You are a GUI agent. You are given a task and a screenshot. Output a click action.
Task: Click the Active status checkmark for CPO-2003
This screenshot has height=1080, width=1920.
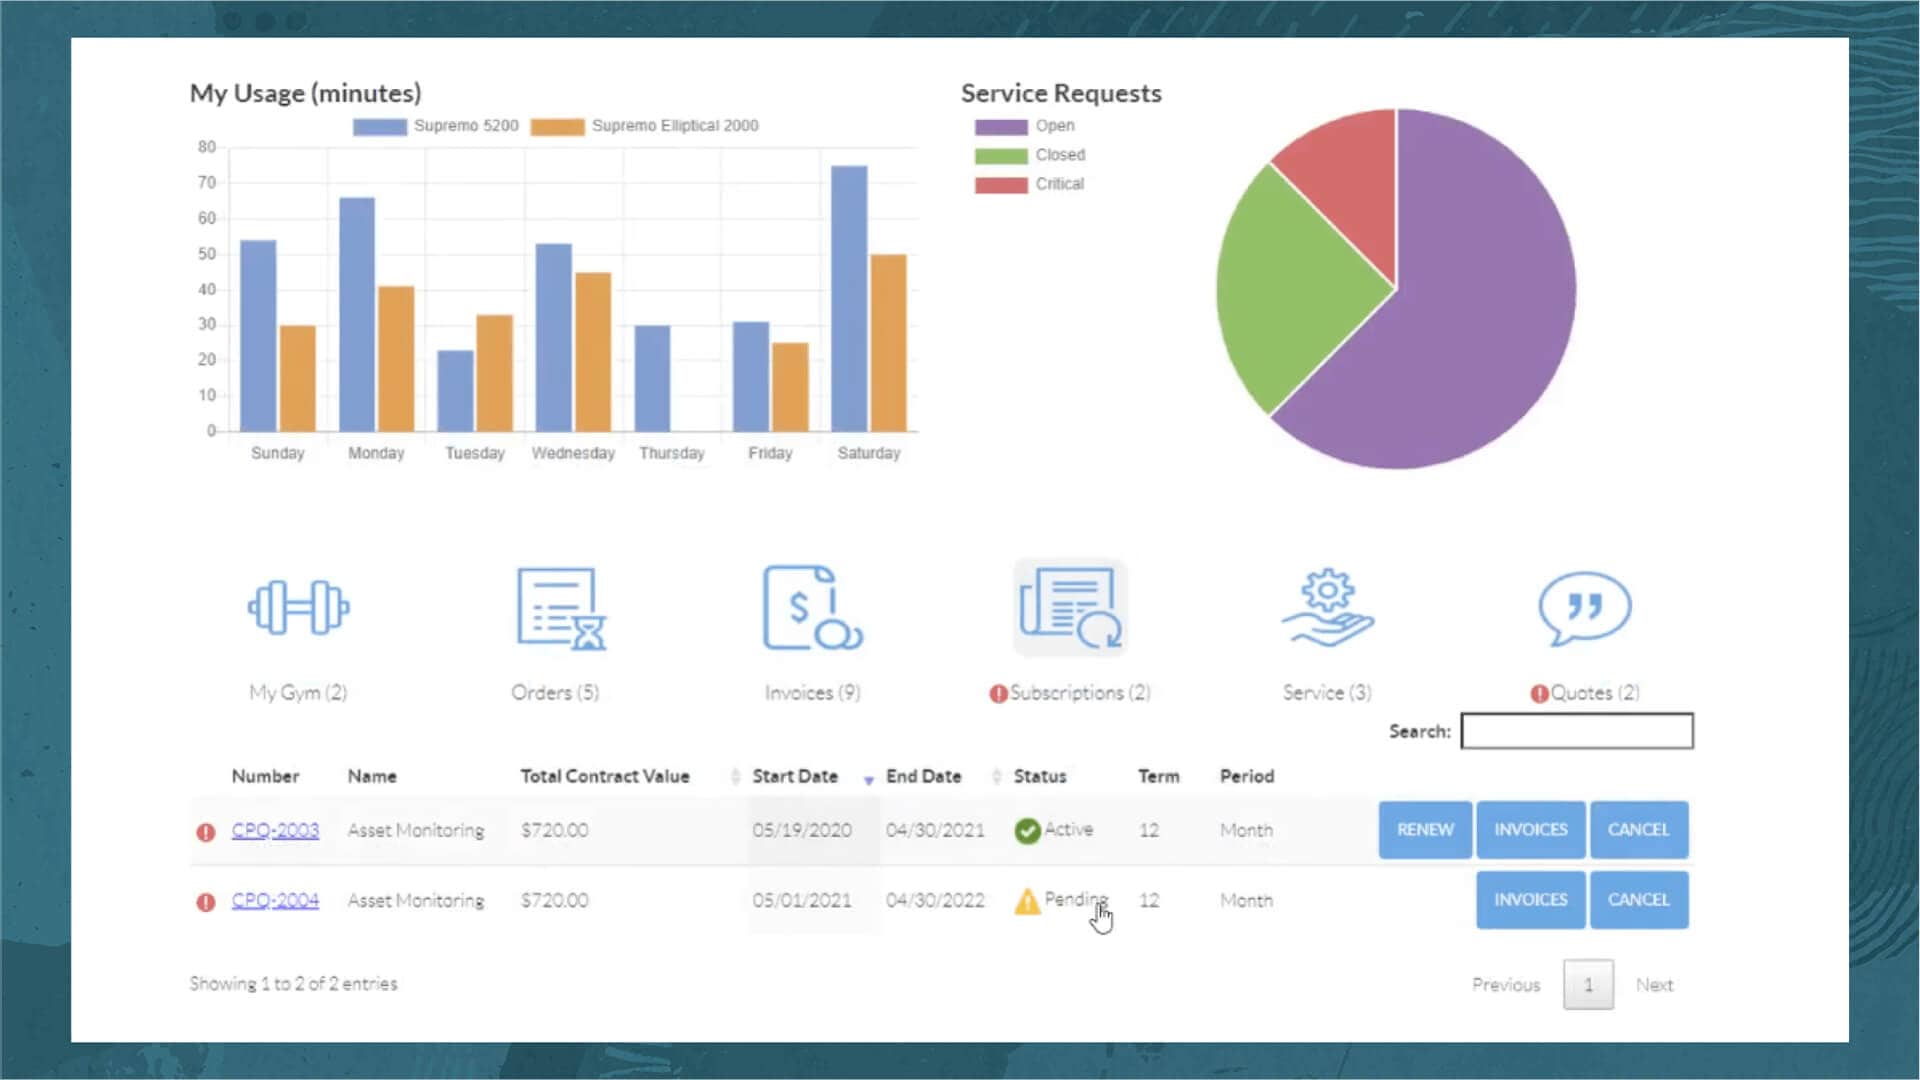(x=1028, y=829)
